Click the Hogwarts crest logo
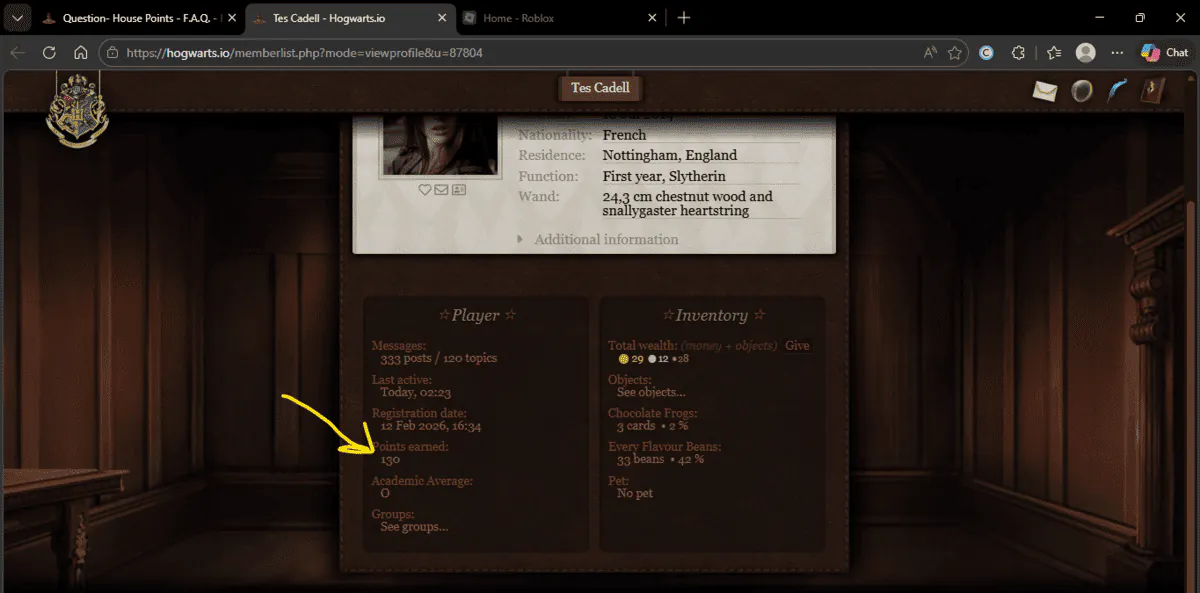The image size is (1200, 593). tap(77, 110)
